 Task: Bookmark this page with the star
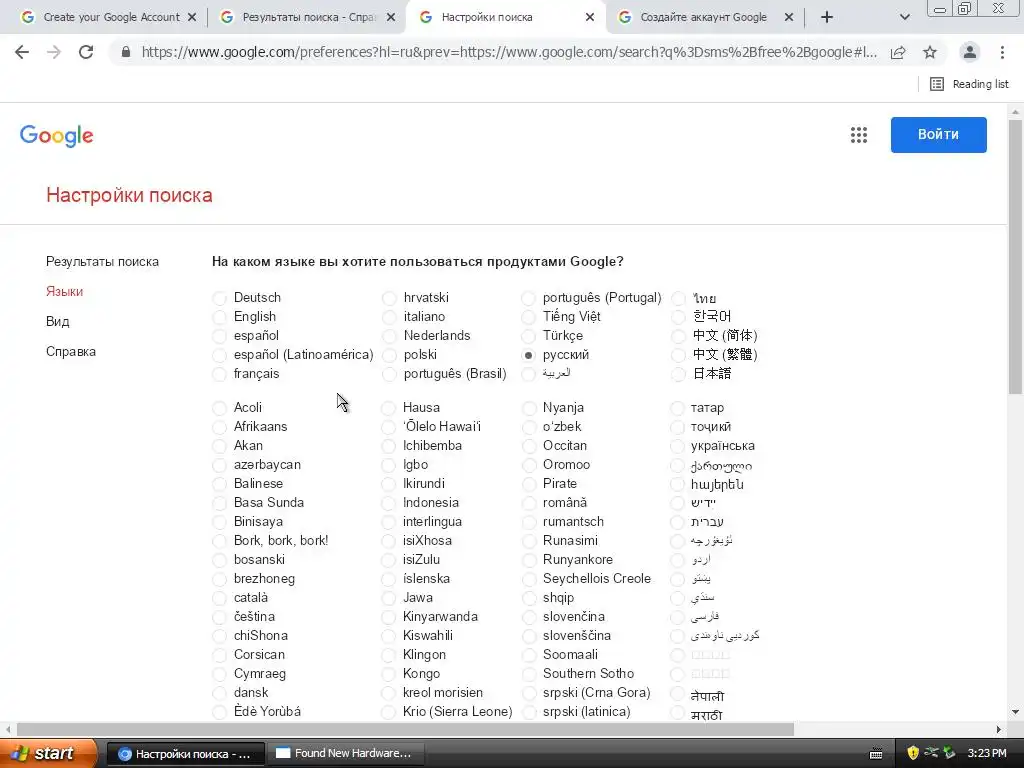[x=930, y=52]
